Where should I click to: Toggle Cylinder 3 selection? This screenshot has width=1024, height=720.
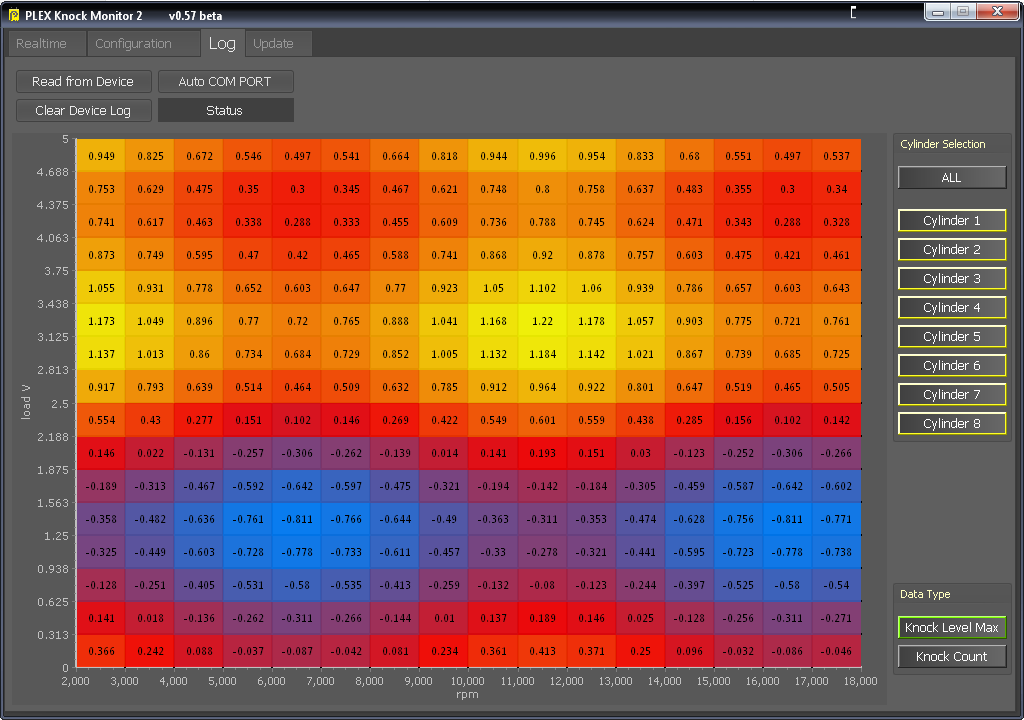[951, 278]
